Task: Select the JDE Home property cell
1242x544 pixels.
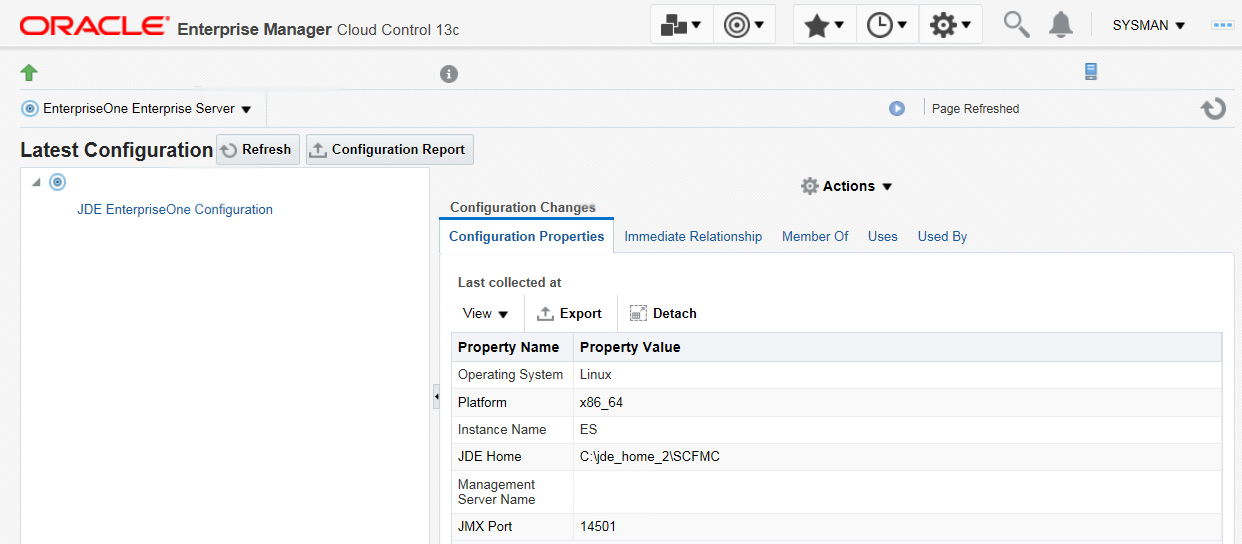Action: (x=512, y=456)
